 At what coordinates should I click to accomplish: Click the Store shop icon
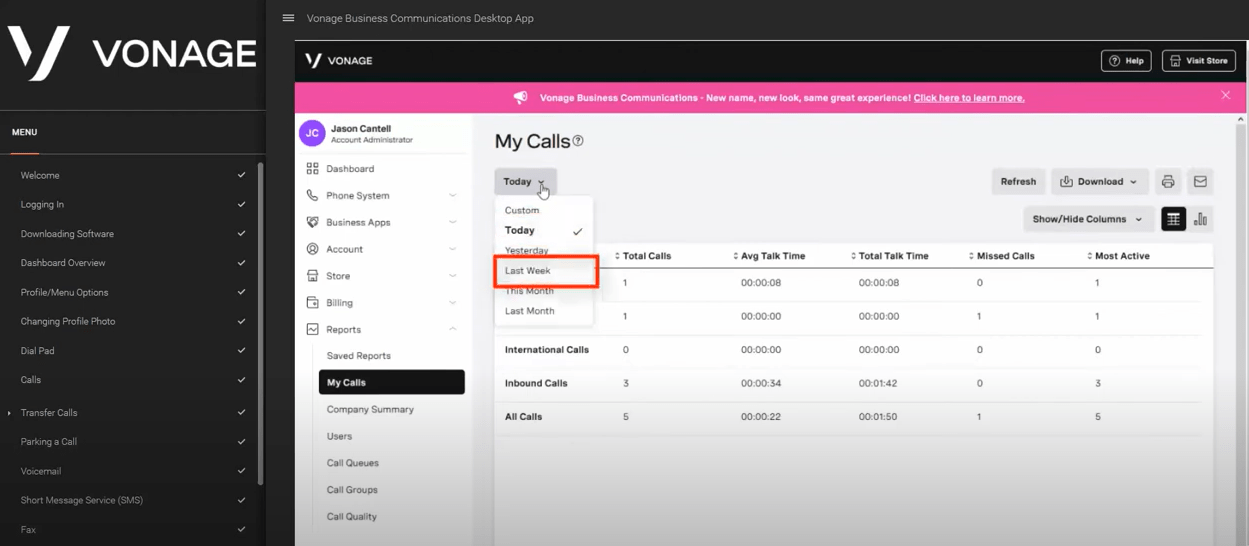(312, 276)
